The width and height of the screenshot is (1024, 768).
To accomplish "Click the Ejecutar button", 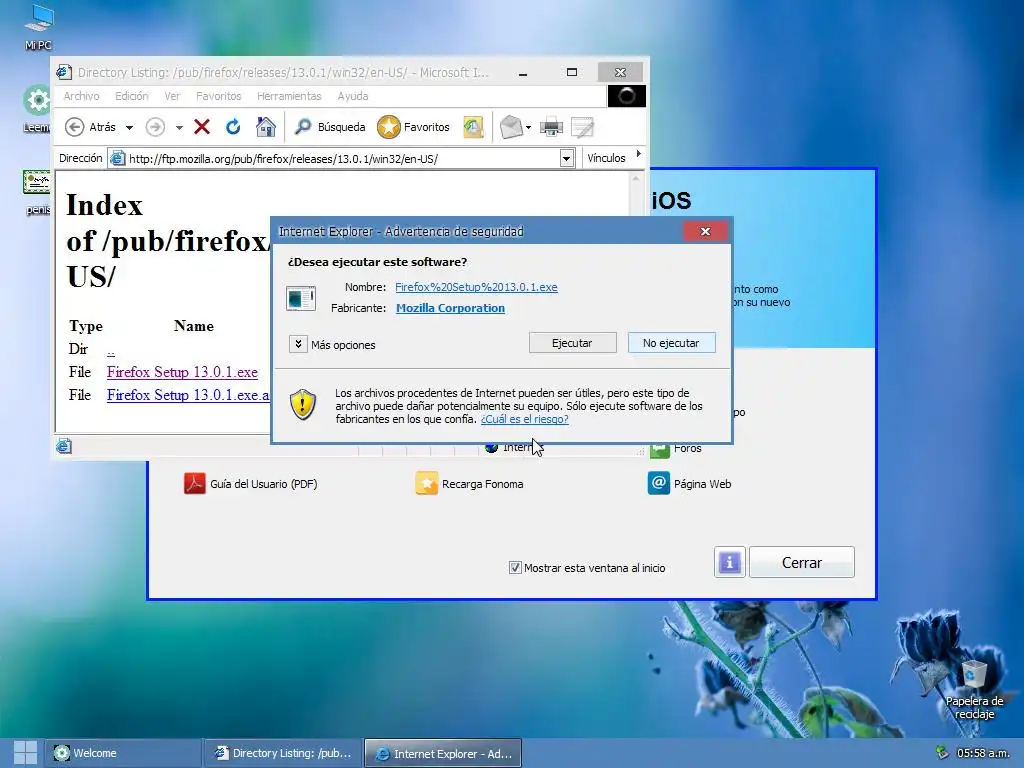I will pyautogui.click(x=572, y=343).
